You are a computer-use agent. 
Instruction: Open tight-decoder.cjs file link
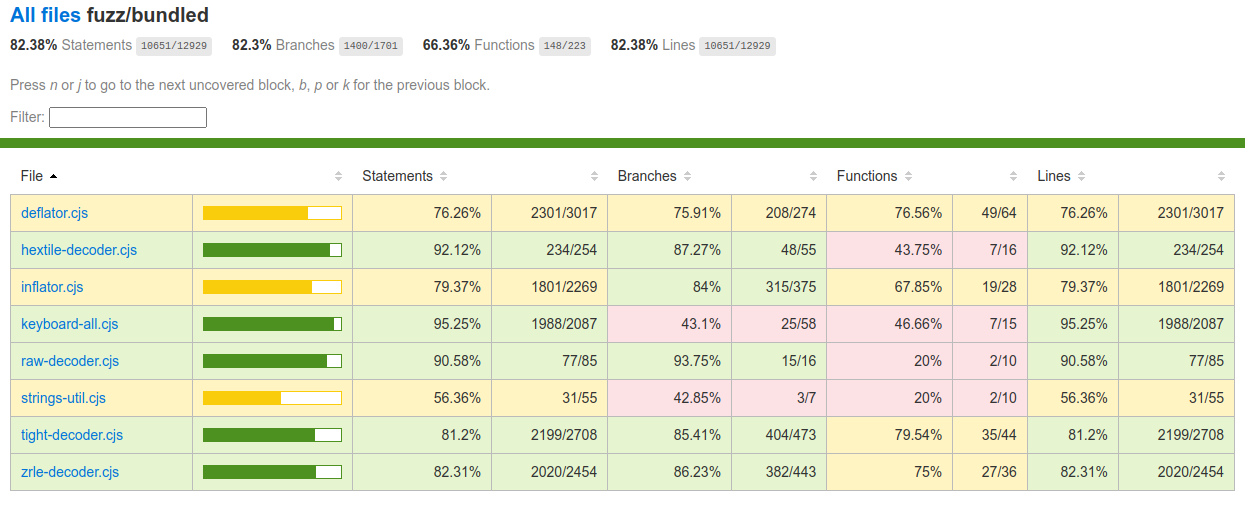72,435
